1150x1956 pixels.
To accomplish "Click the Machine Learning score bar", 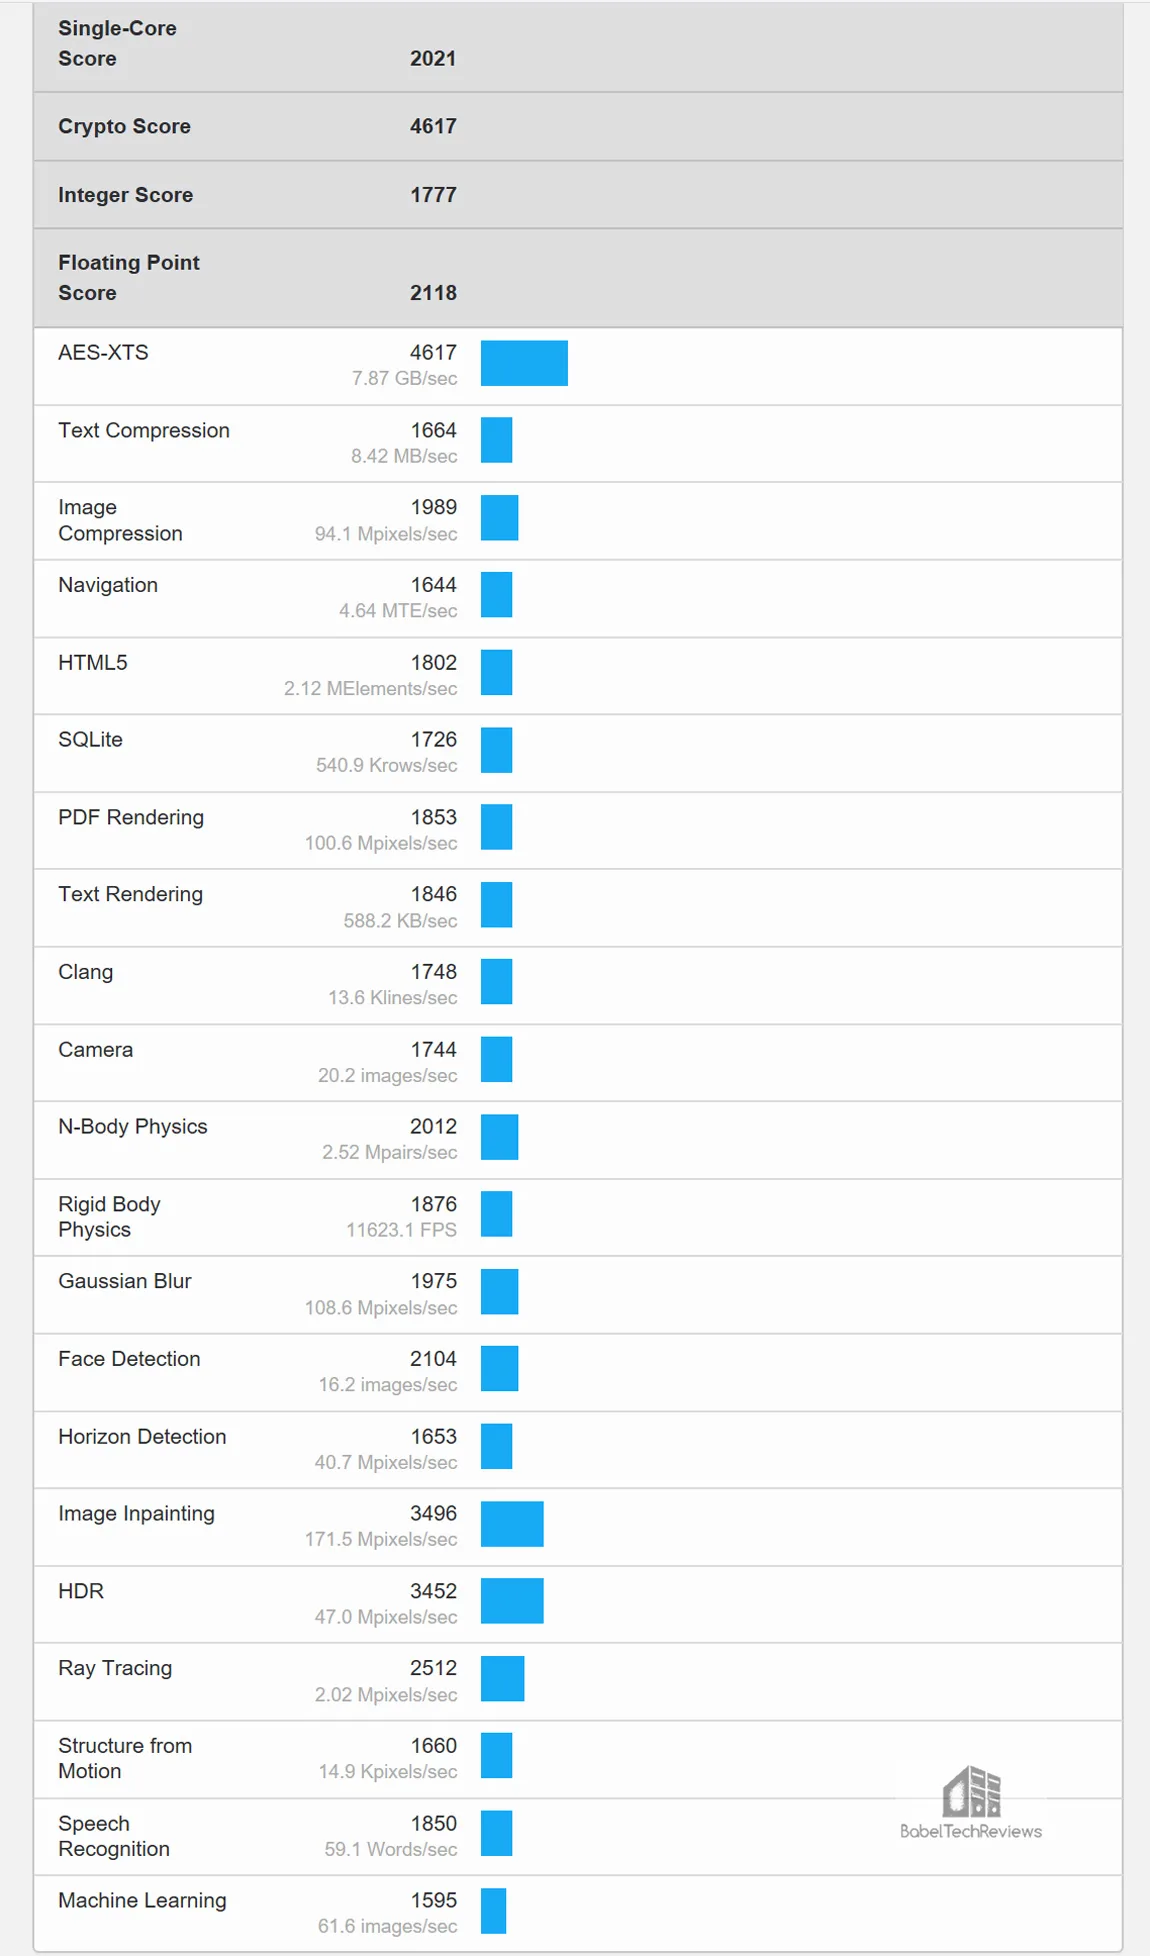I will pos(493,1911).
